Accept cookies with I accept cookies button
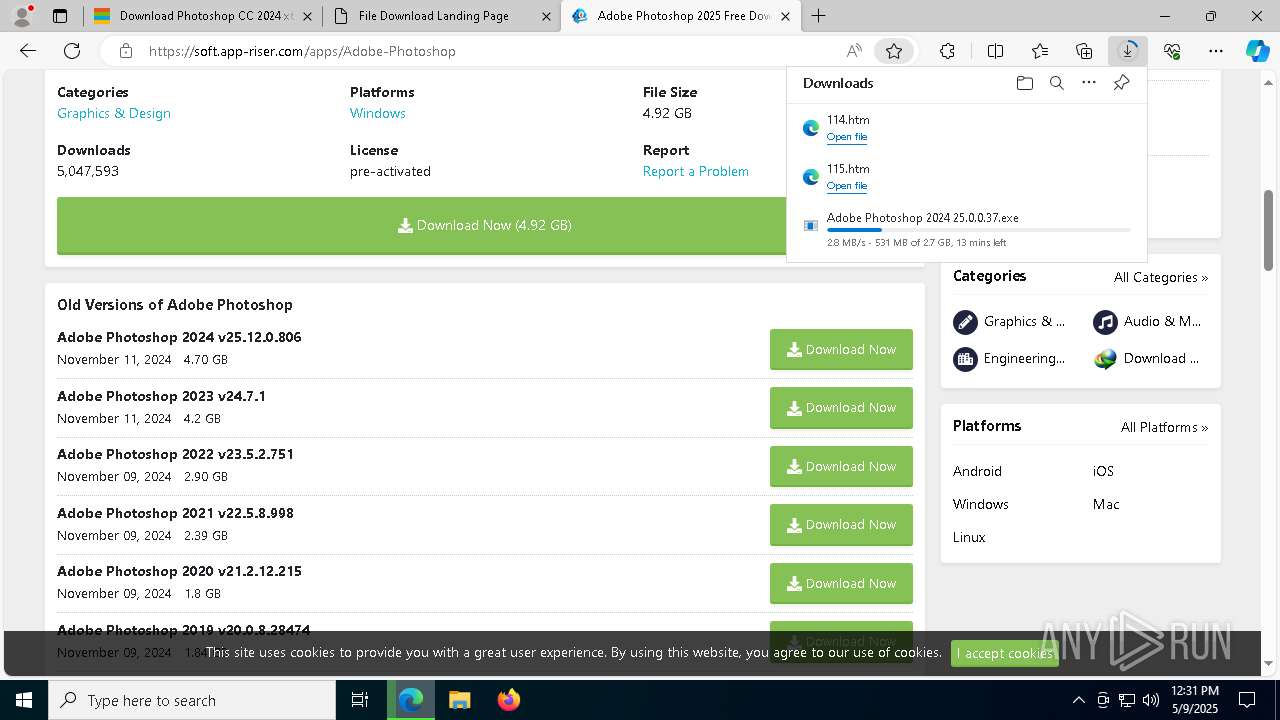 tap(1005, 653)
